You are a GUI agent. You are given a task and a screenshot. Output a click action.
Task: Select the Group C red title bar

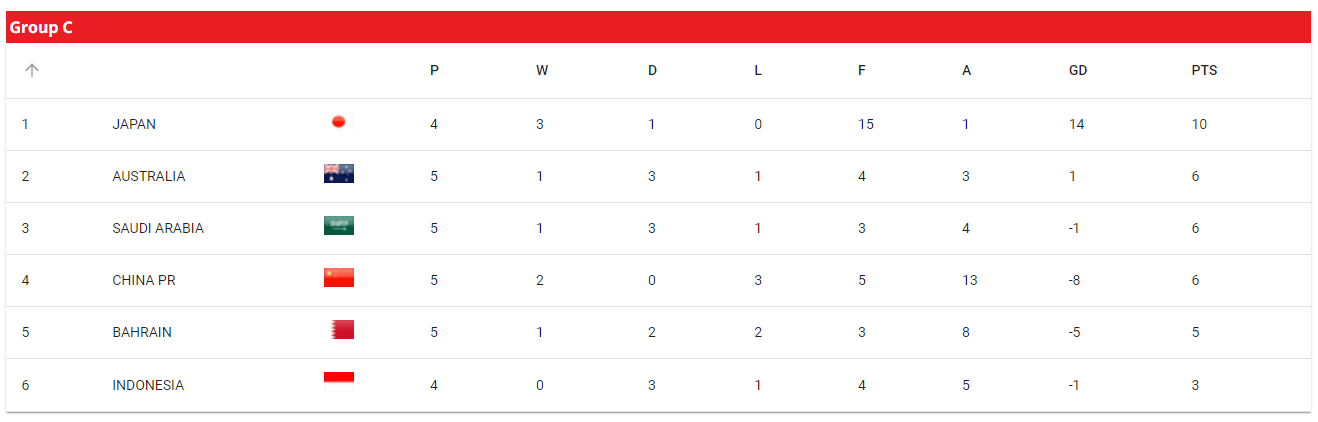658,27
